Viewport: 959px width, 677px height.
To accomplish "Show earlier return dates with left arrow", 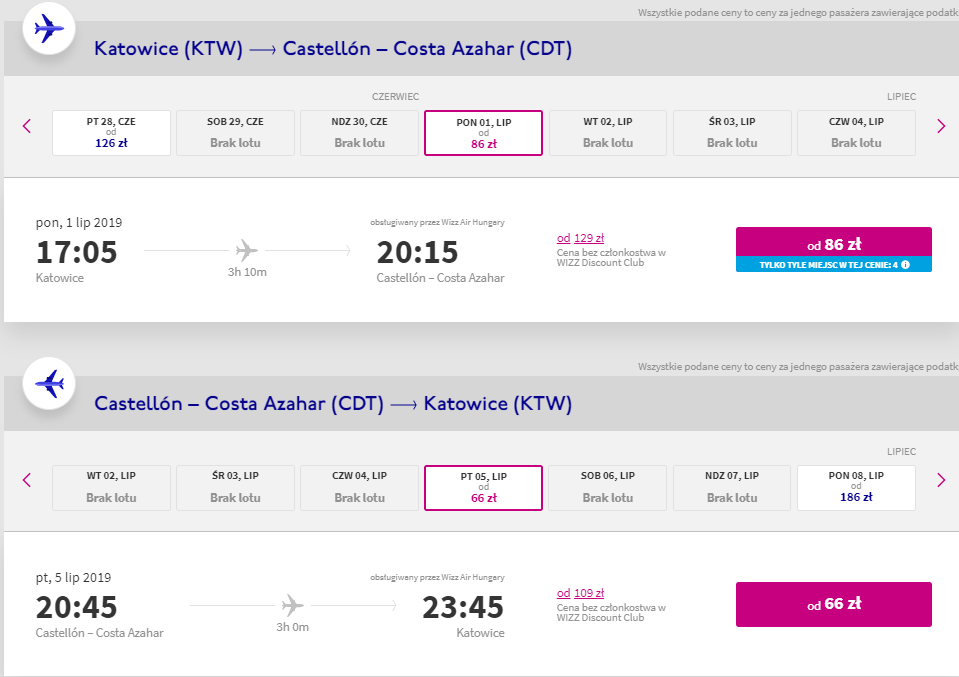I will [27, 480].
